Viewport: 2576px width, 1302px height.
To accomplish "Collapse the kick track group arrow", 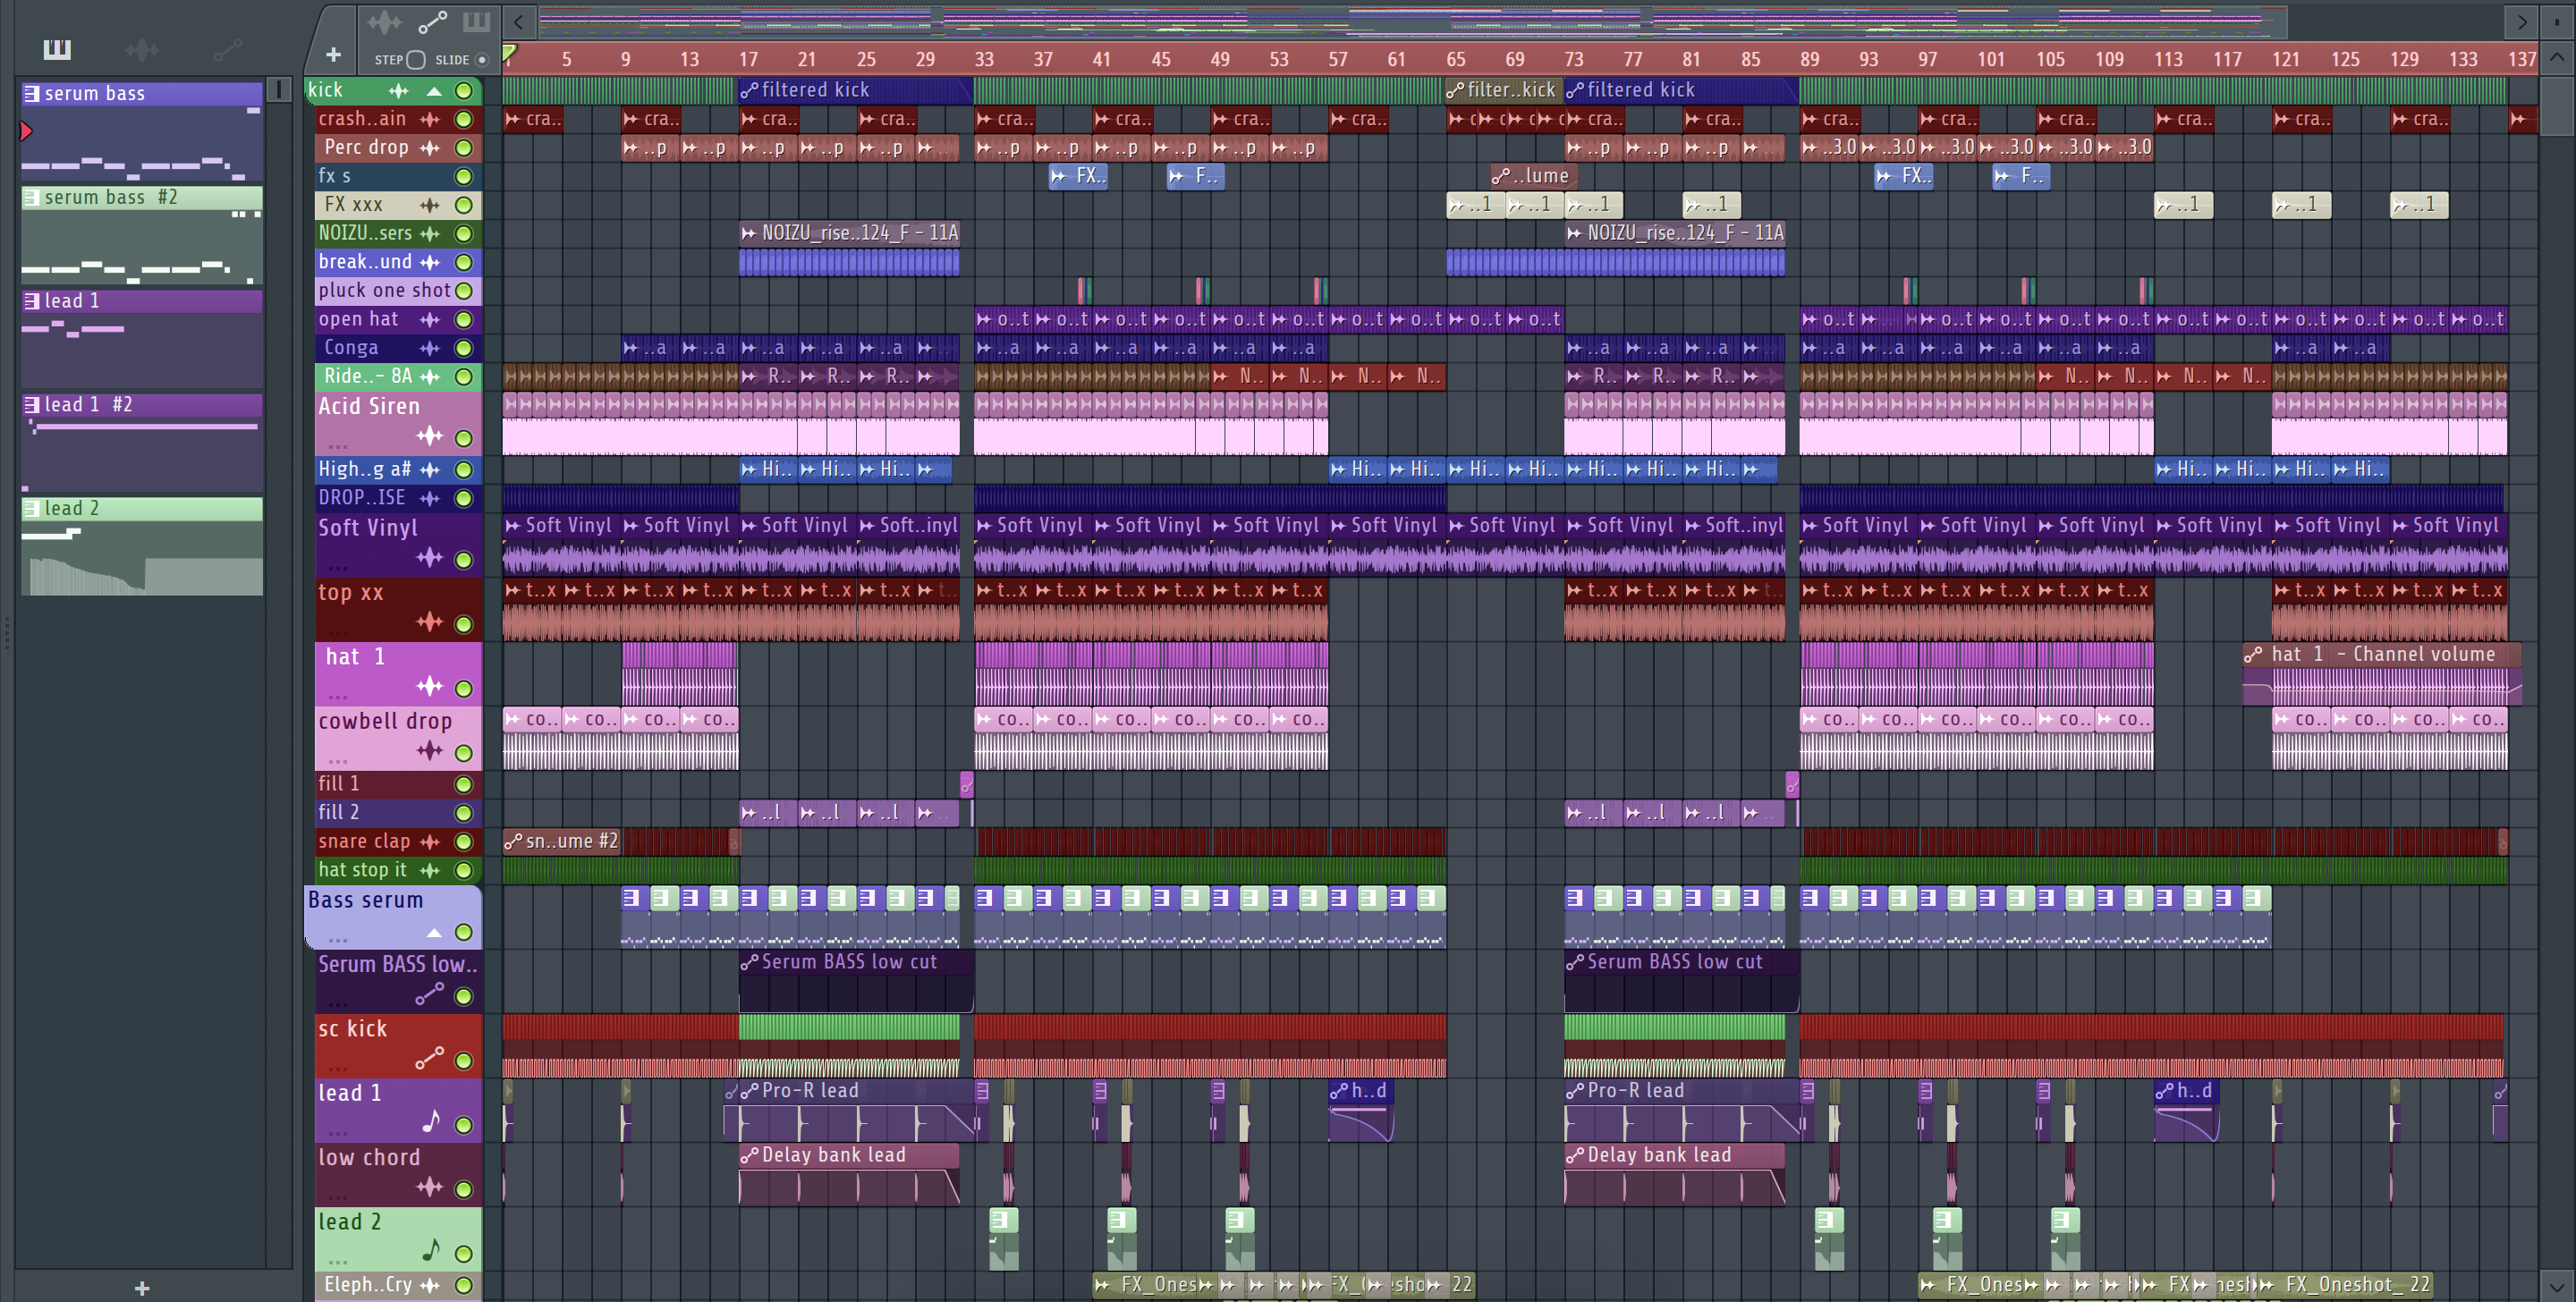I will click(434, 91).
